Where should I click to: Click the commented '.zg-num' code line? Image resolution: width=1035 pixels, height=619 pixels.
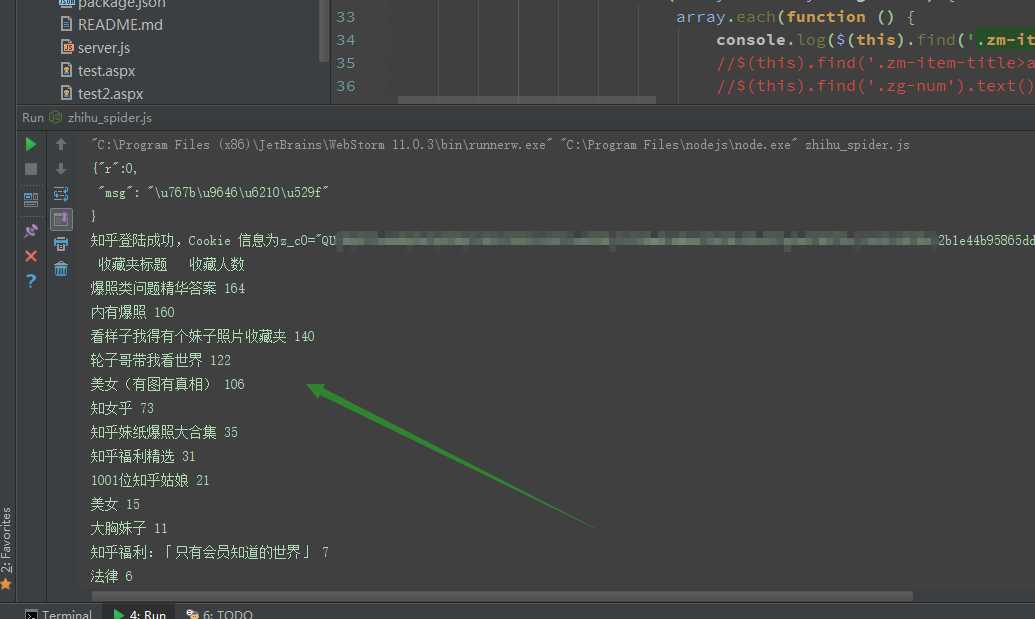[875, 86]
